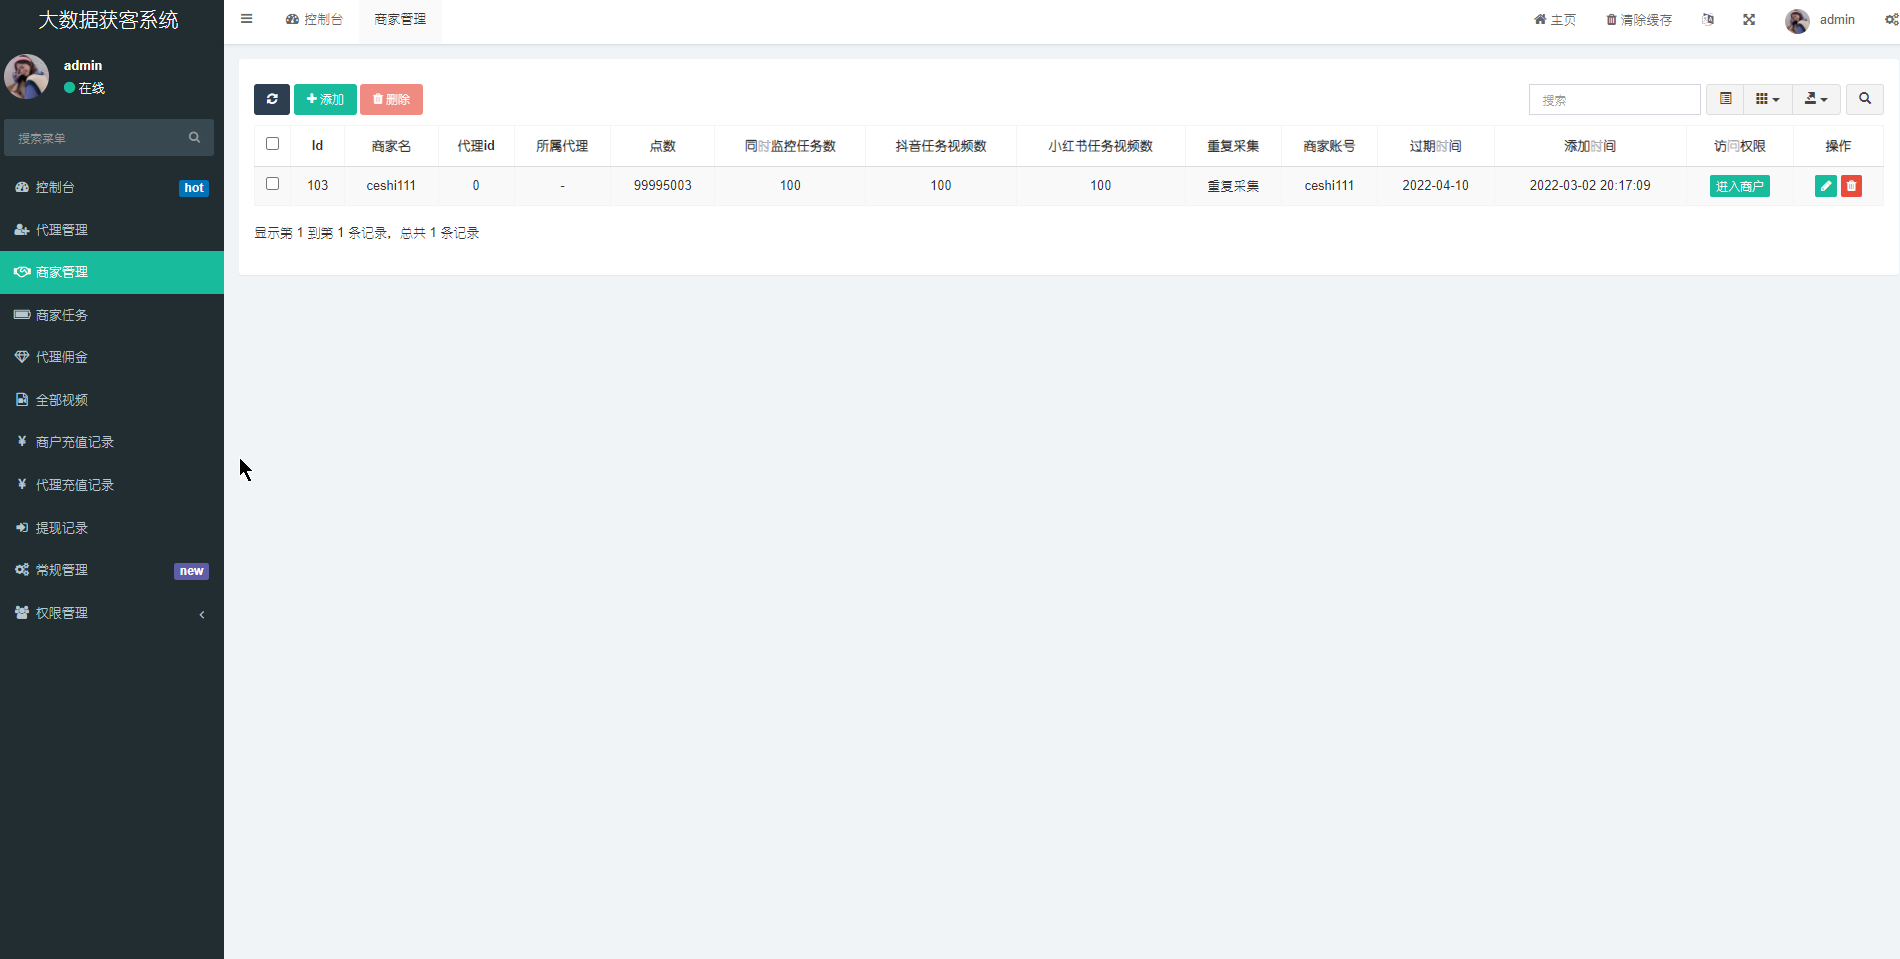Check the select-all checkbox in table header
This screenshot has width=1900, height=959.
(x=272, y=144)
